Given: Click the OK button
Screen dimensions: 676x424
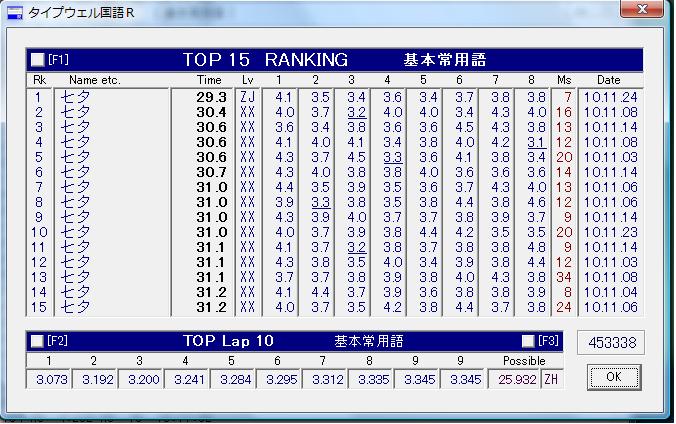Looking at the screenshot, I should (613, 377).
